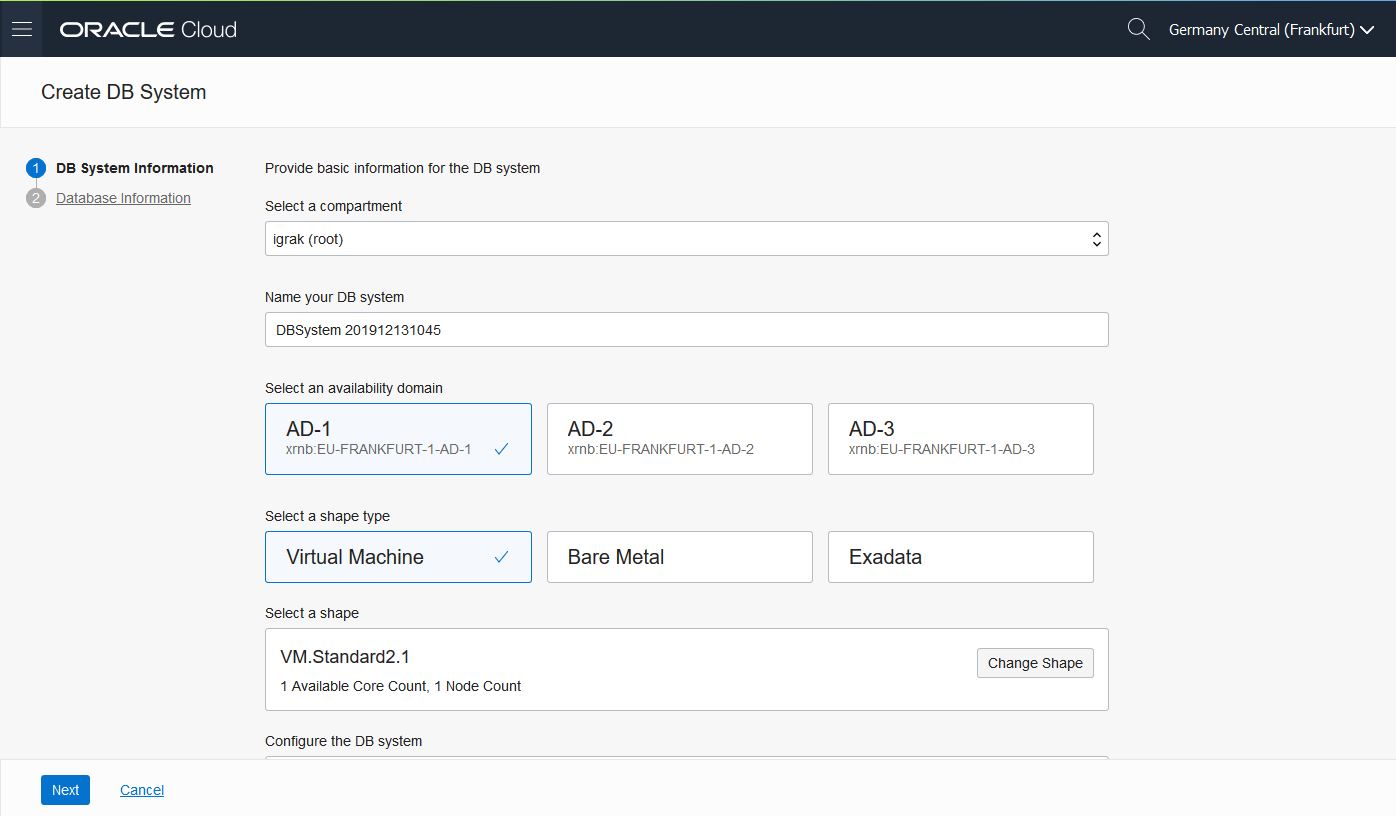Open DB System Information step

135,168
